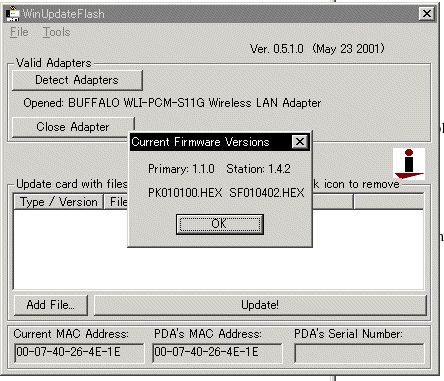Click the WinUpdateFlash title bar icon
The image size is (444, 381).
13,13
